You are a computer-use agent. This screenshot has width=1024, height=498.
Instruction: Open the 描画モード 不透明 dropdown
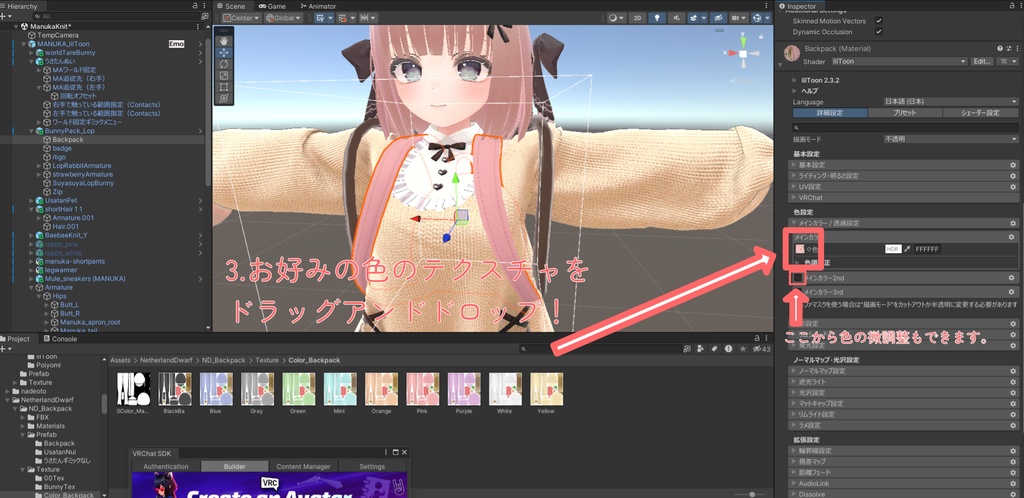click(950, 139)
